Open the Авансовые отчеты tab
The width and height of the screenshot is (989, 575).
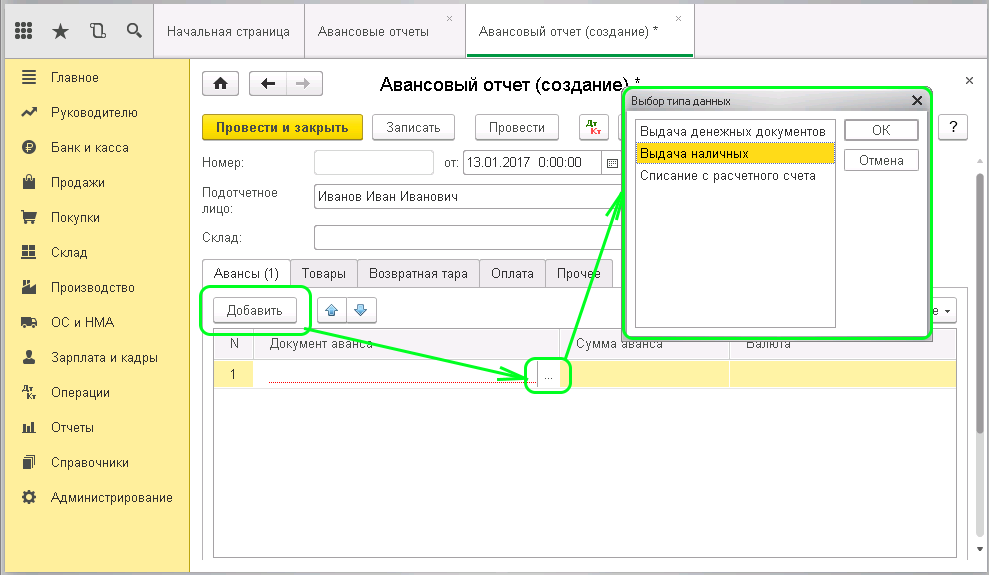[374, 31]
